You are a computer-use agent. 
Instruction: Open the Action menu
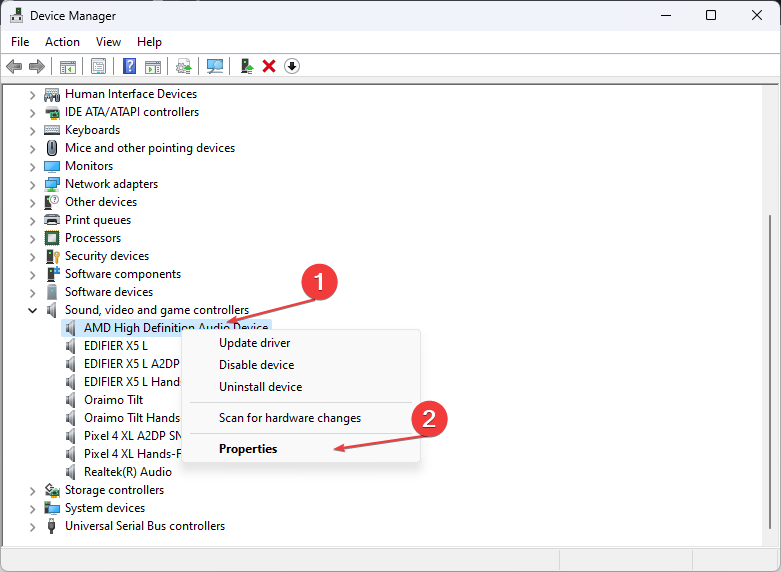[62, 42]
